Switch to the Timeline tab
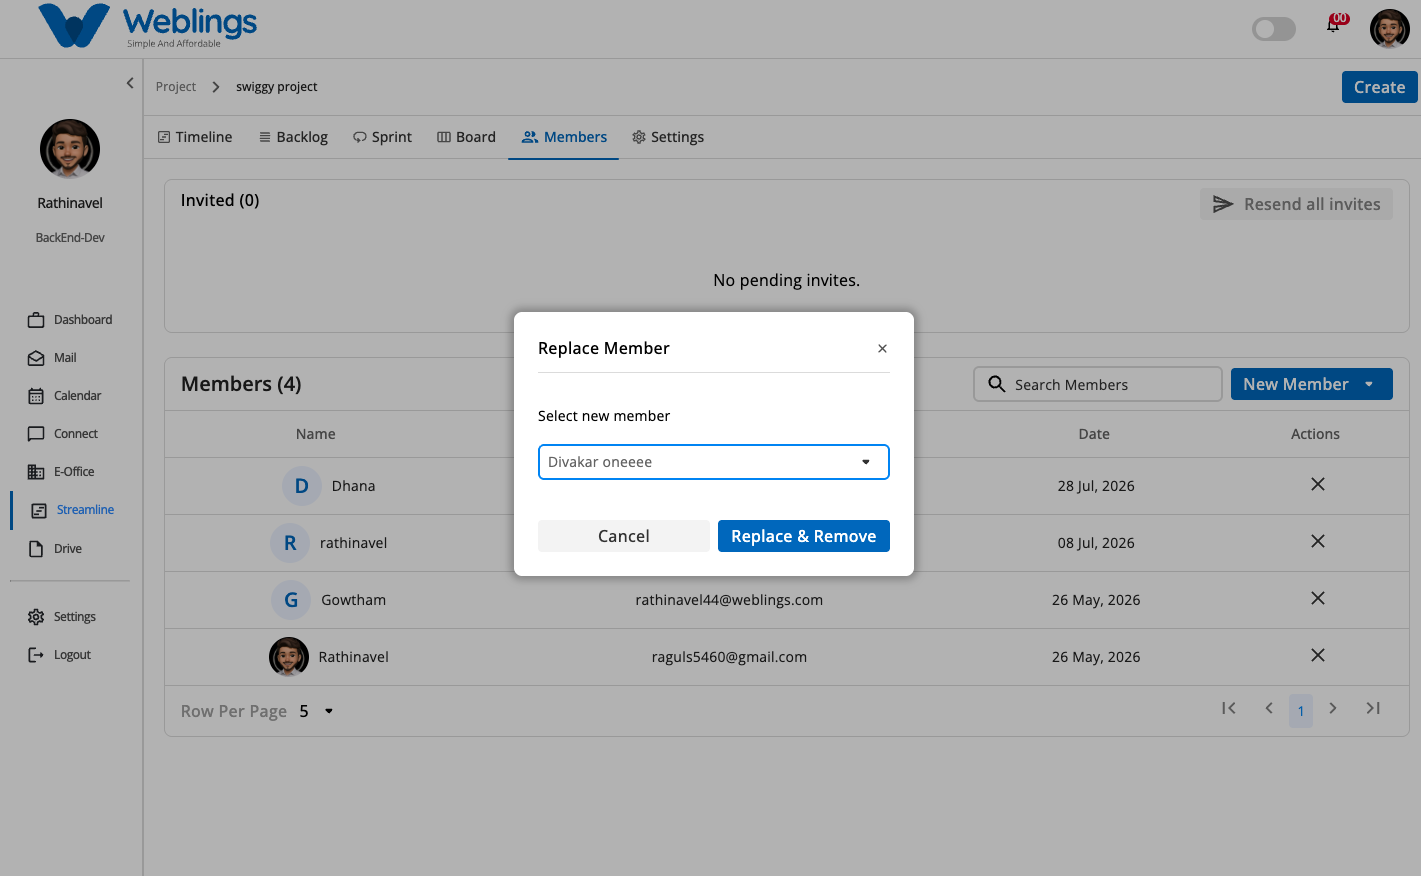Viewport: 1421px width, 876px height. [x=195, y=137]
